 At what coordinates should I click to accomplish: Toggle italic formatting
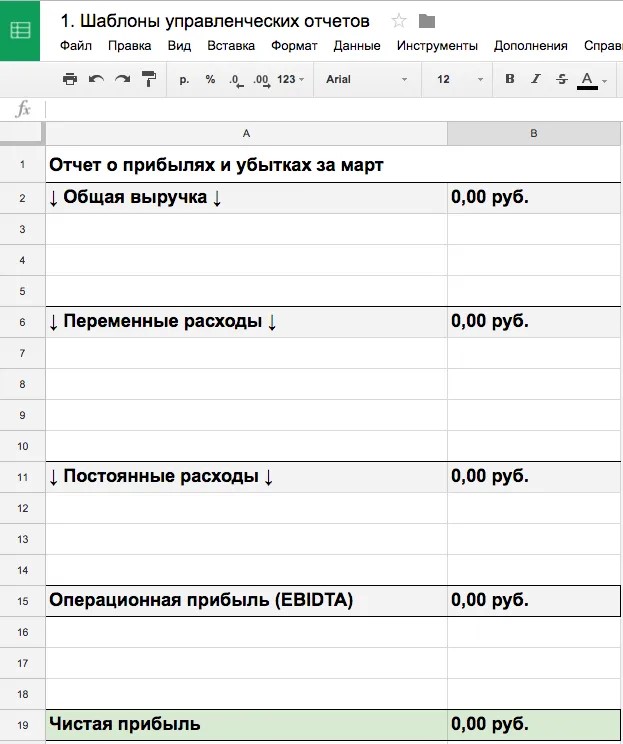click(x=536, y=79)
